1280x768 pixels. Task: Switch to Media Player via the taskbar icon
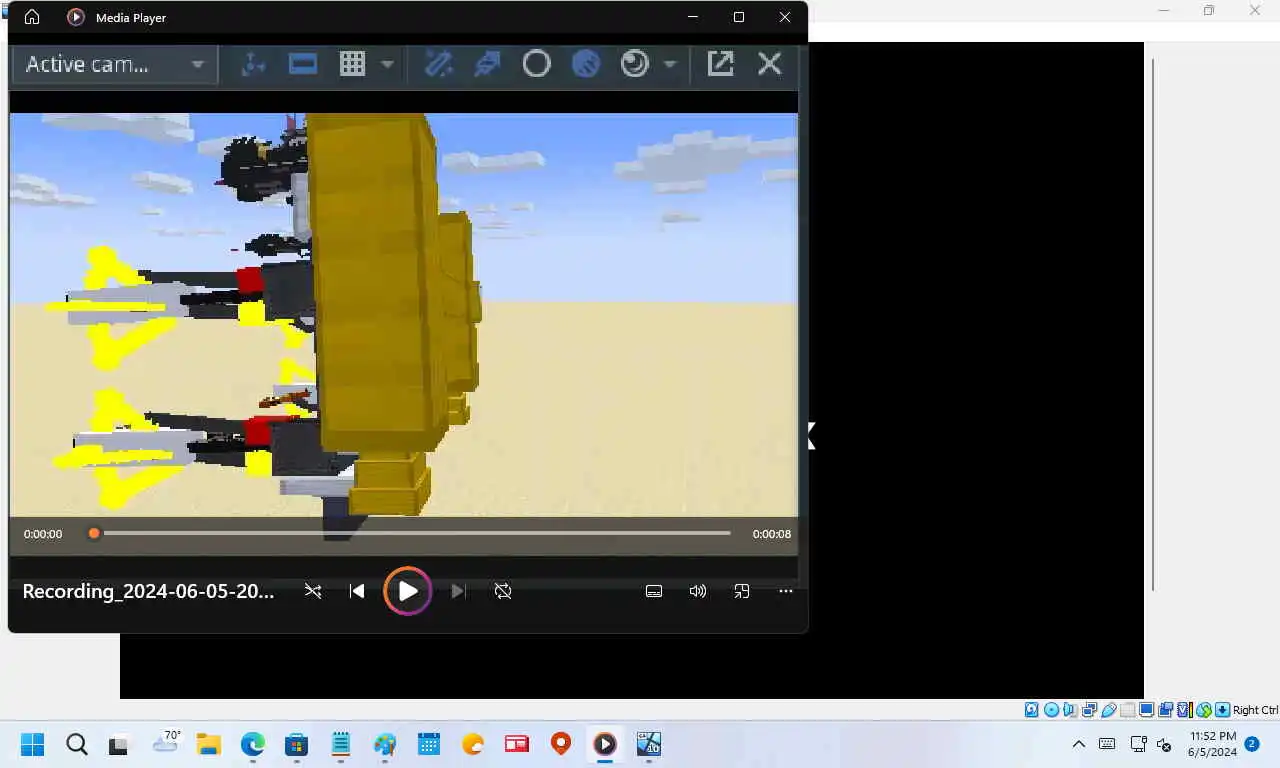605,744
